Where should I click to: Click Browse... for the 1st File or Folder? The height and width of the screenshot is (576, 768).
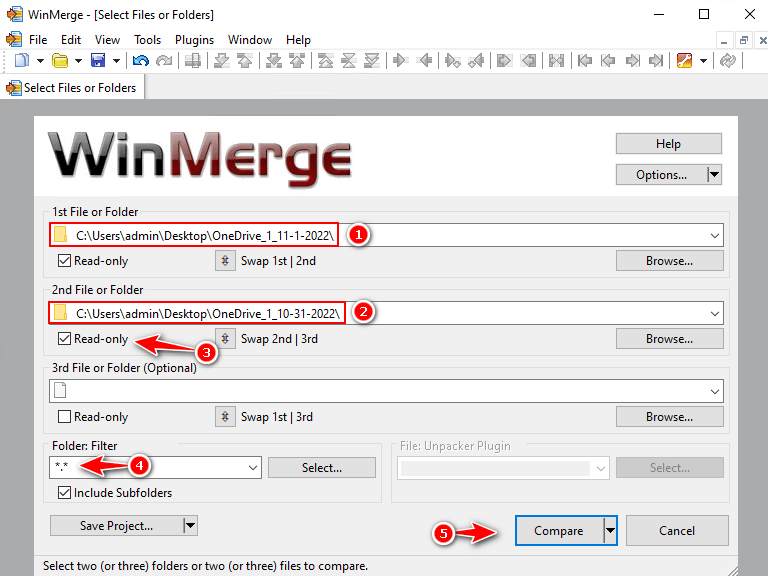point(670,261)
